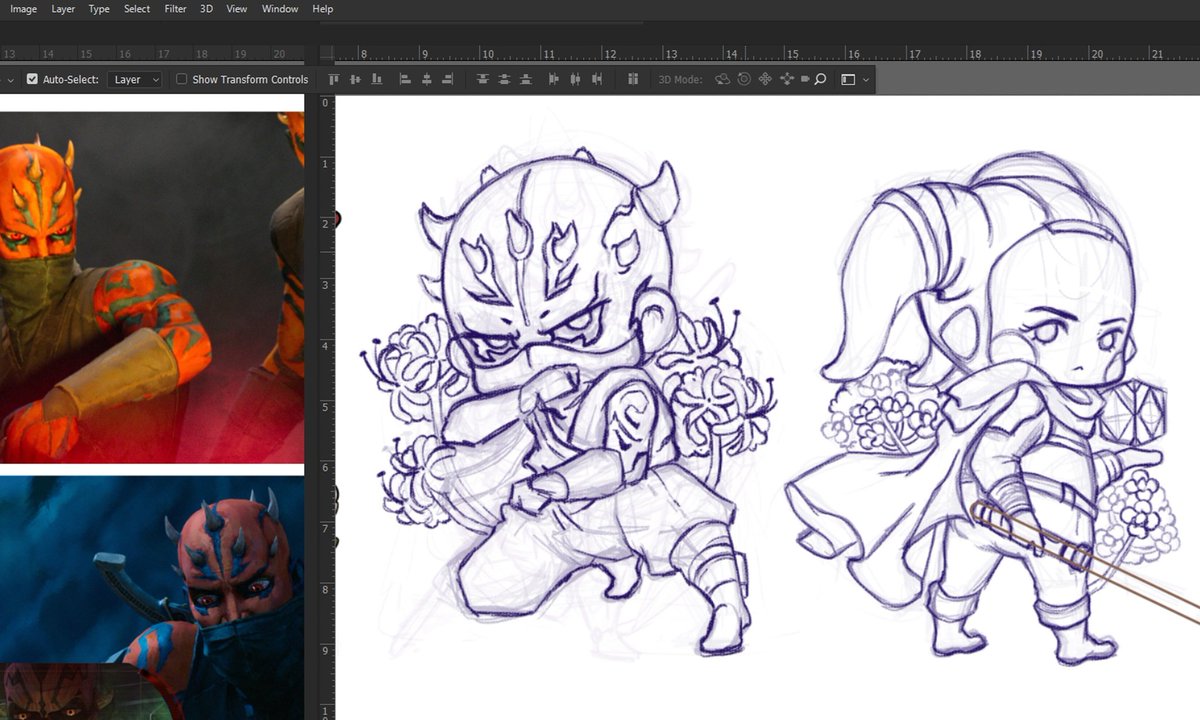The image size is (1200, 720).
Task: Click the workspace switcher icon
Action: 848,79
